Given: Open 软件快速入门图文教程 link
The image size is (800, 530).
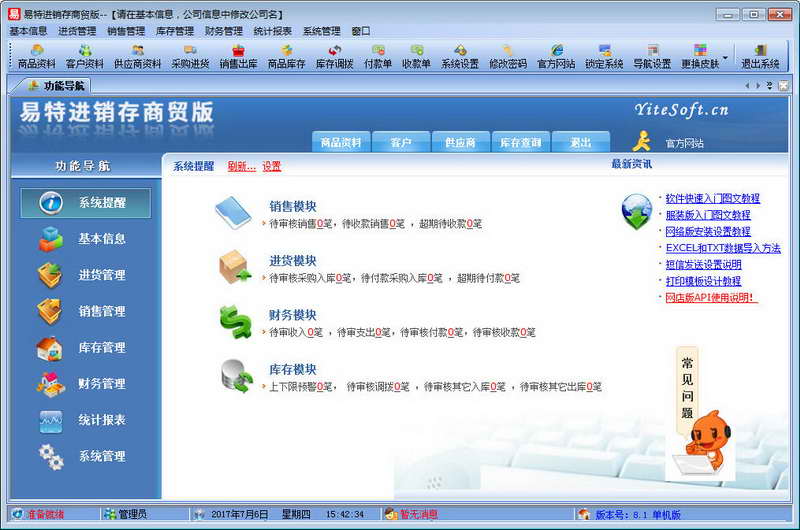Looking at the screenshot, I should 712,198.
